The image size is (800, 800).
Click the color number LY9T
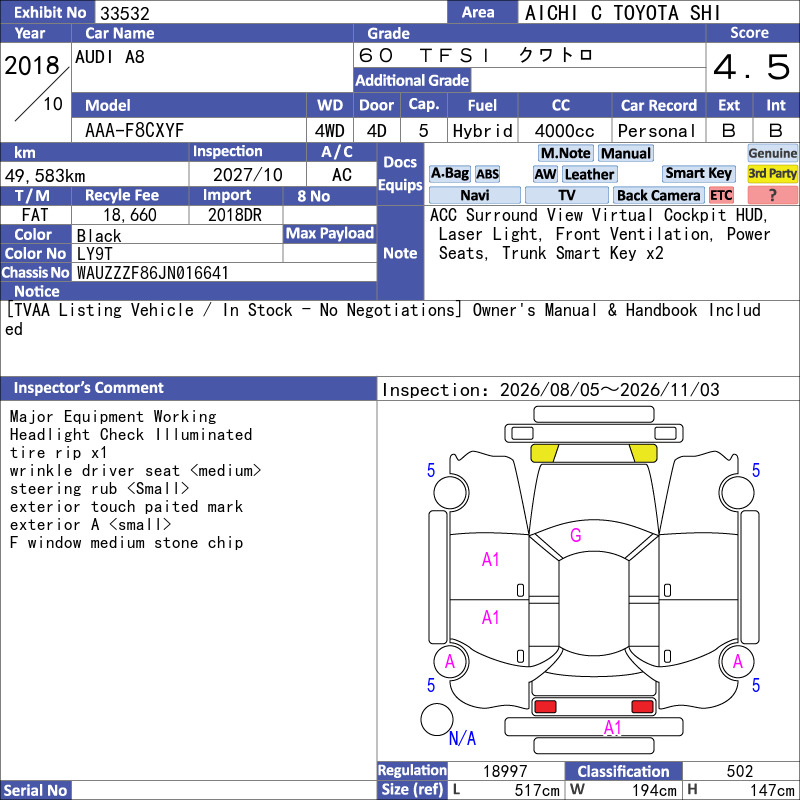(94, 254)
